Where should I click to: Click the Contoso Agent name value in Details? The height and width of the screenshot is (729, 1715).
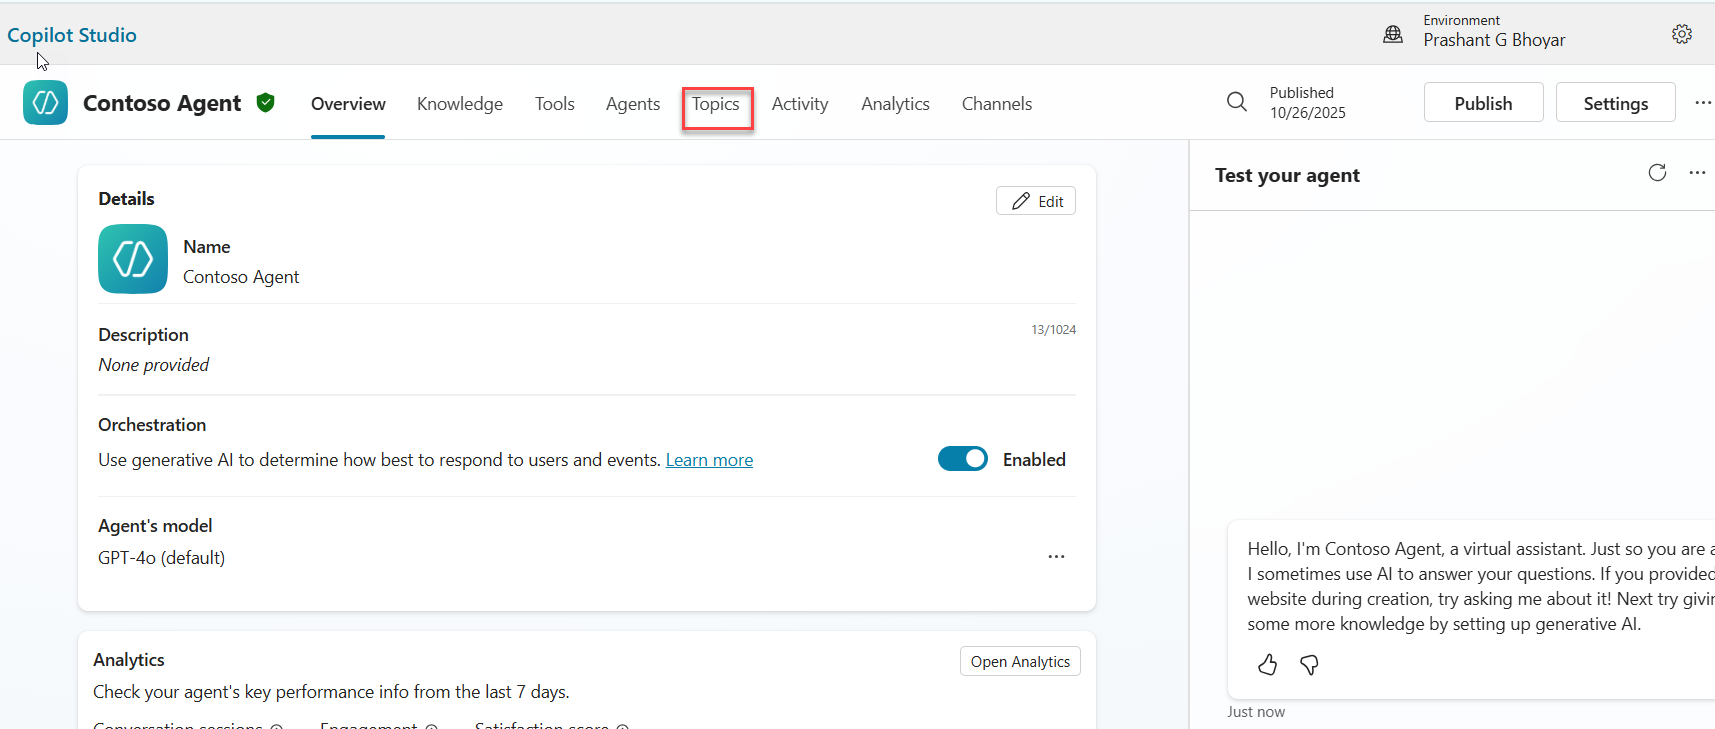(x=241, y=277)
